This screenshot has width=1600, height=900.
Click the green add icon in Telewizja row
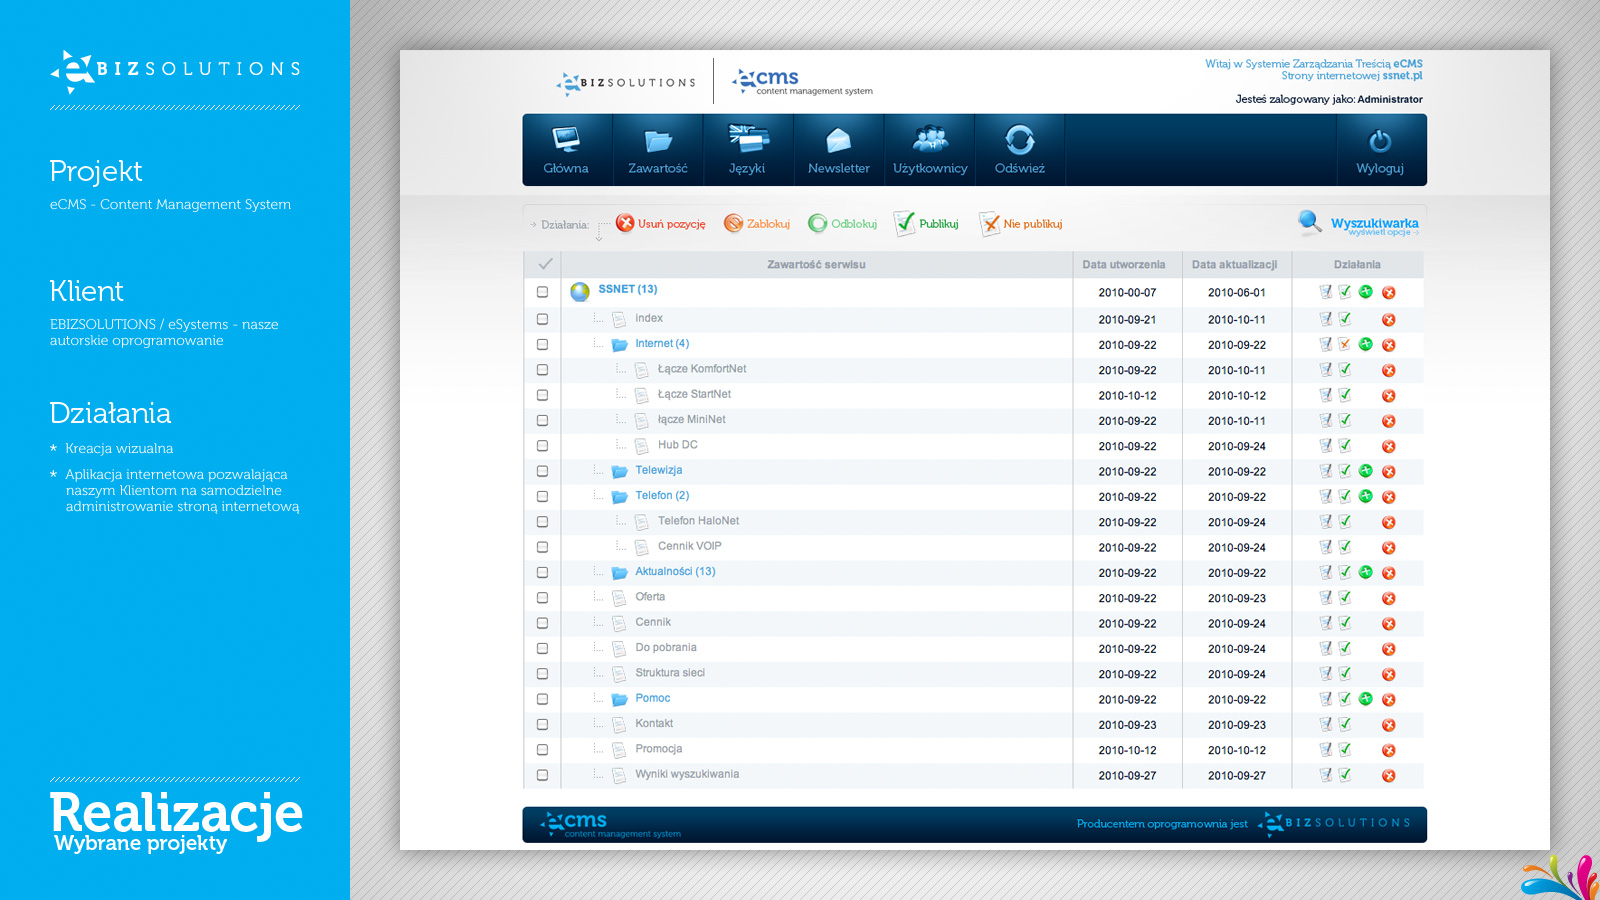click(x=1365, y=471)
